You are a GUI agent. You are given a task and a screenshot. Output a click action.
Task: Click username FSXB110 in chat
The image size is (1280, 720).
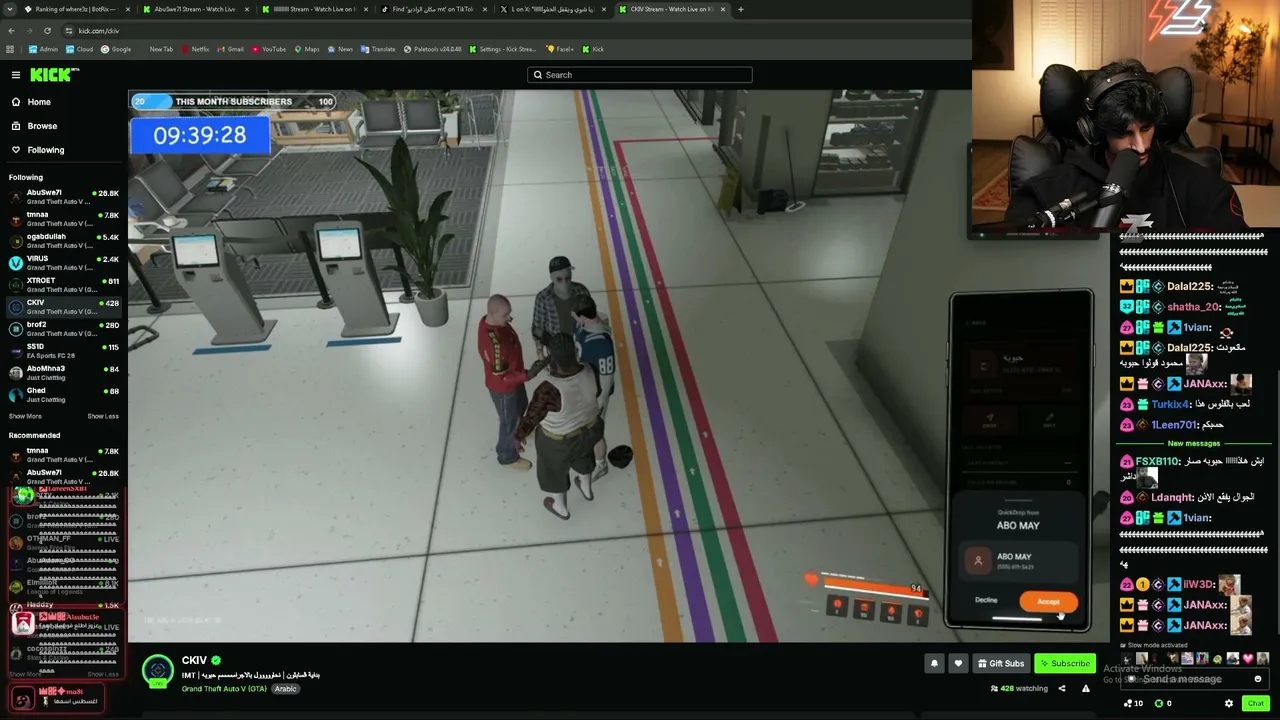point(1157,461)
